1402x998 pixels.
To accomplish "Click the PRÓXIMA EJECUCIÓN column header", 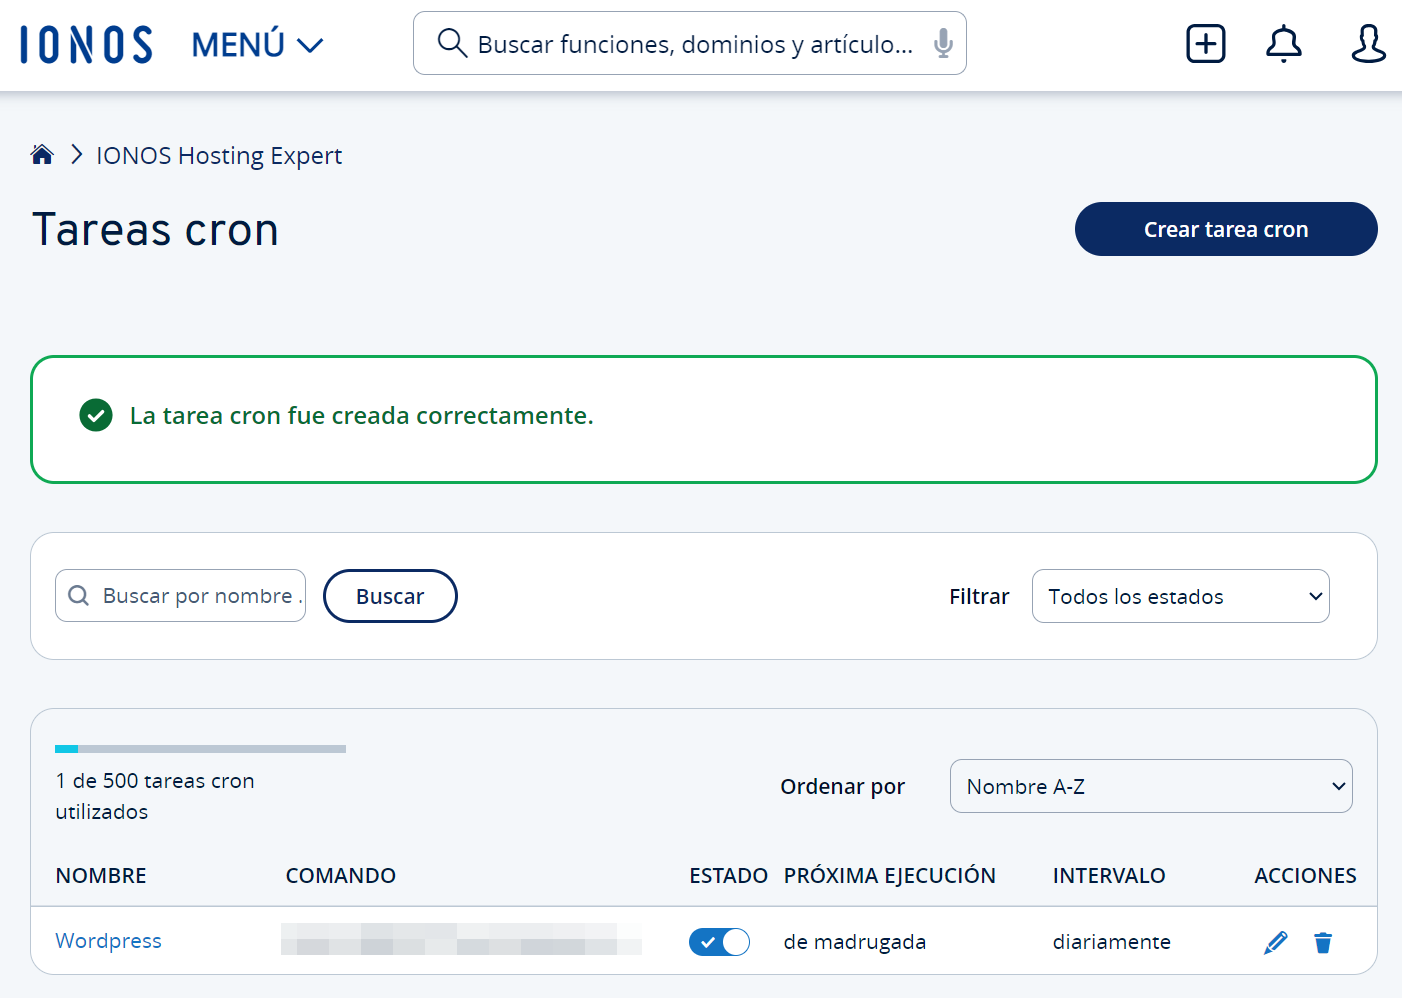I will (x=889, y=876).
